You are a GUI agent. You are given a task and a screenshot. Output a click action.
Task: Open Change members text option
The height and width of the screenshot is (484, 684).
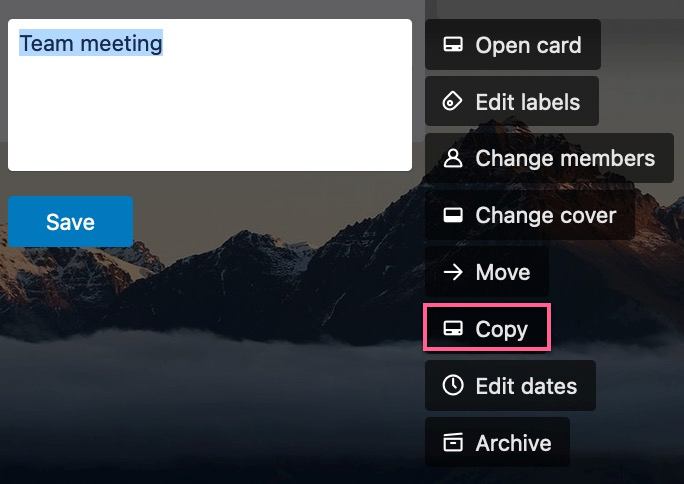(x=565, y=158)
